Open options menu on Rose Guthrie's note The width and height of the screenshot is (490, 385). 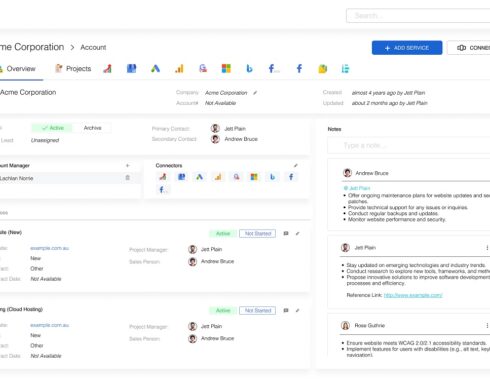pyautogui.click(x=487, y=325)
